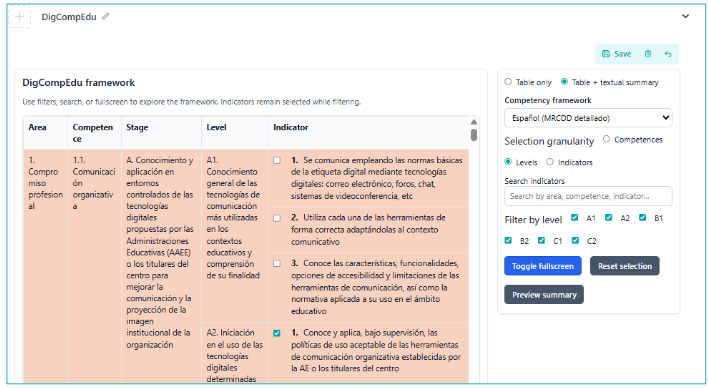Check indicator 2 'Utiliza cada una de las herramientas'
The image size is (708, 388).
(x=277, y=218)
